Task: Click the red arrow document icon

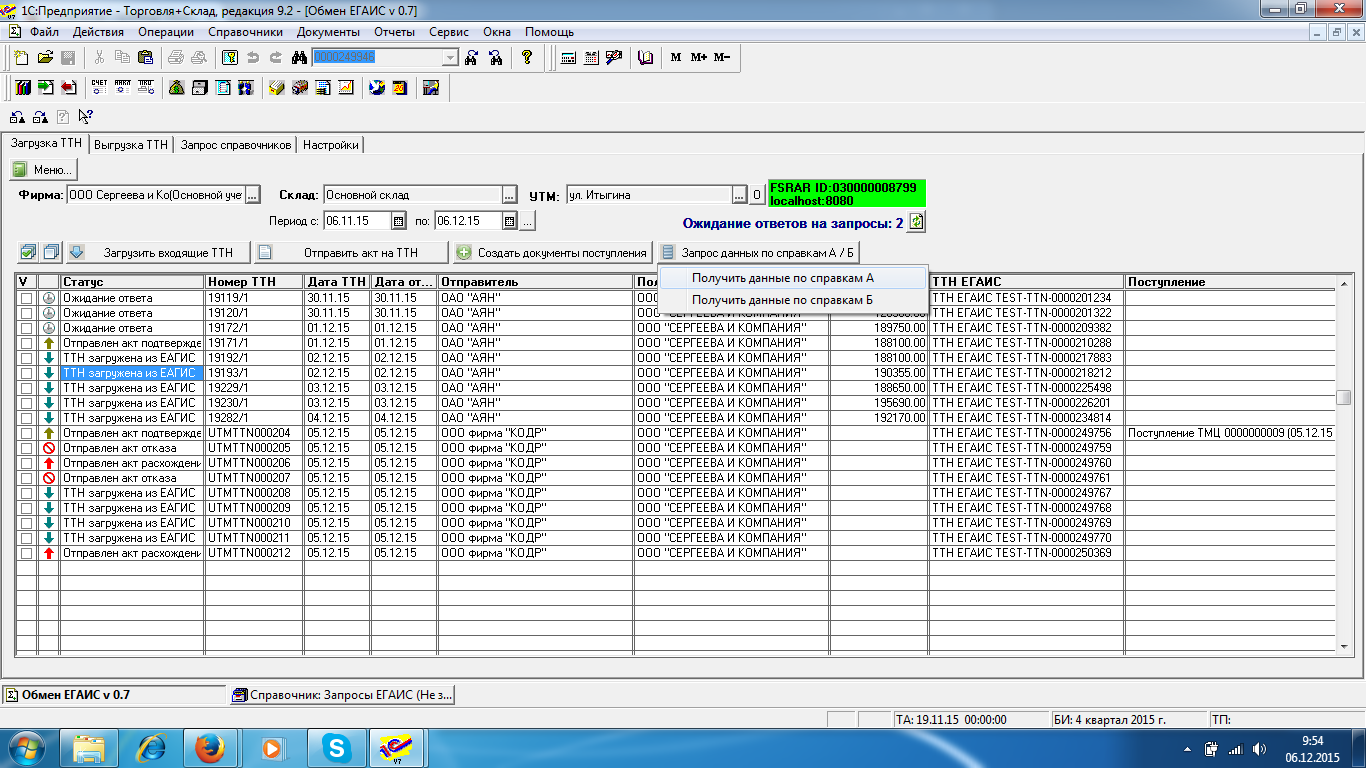Action: click(68, 88)
